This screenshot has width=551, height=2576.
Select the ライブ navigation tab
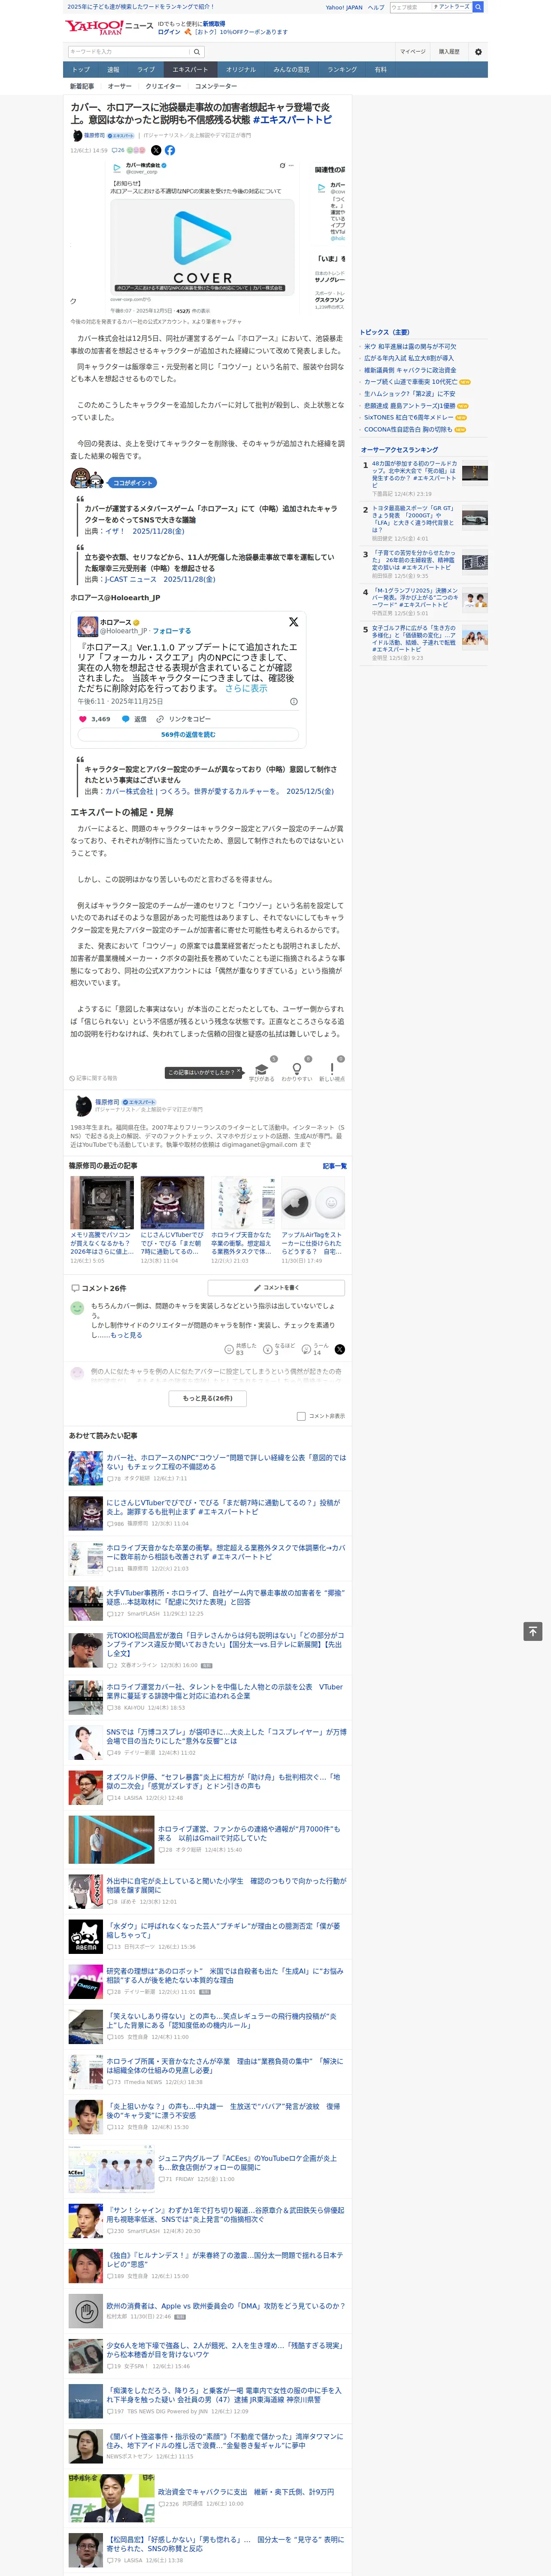[146, 70]
